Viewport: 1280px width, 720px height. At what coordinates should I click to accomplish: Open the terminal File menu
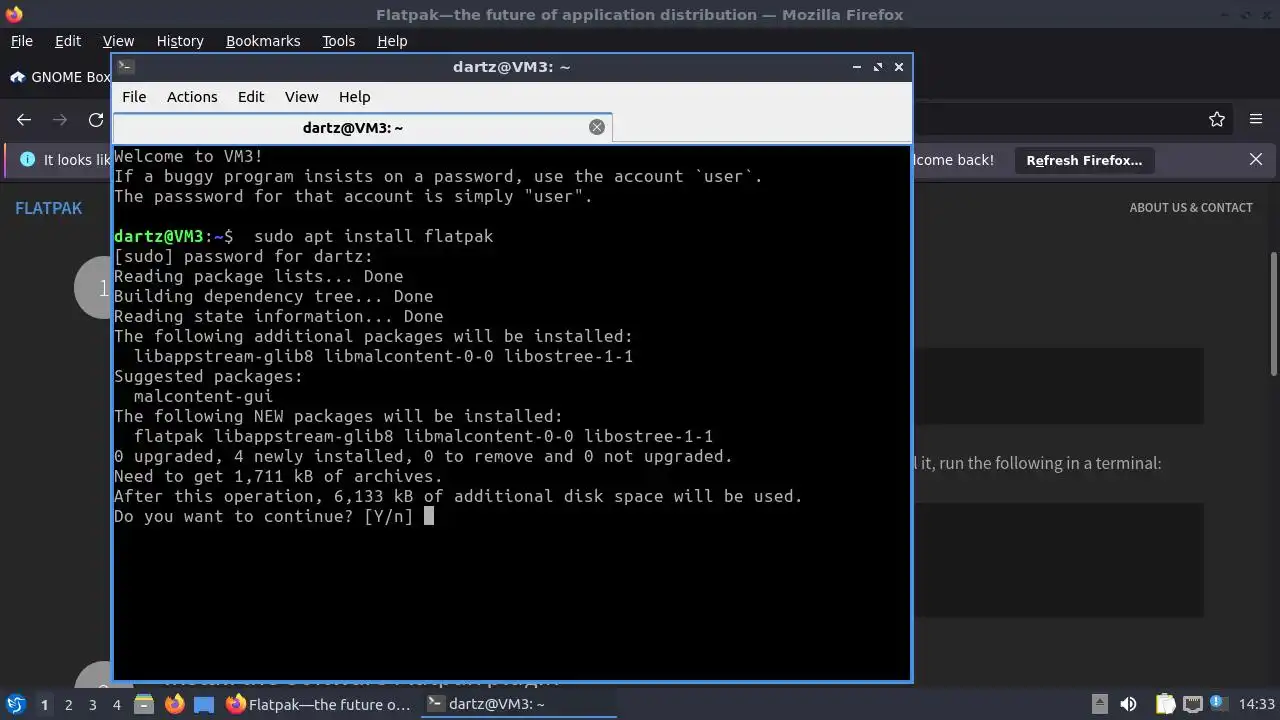click(134, 97)
